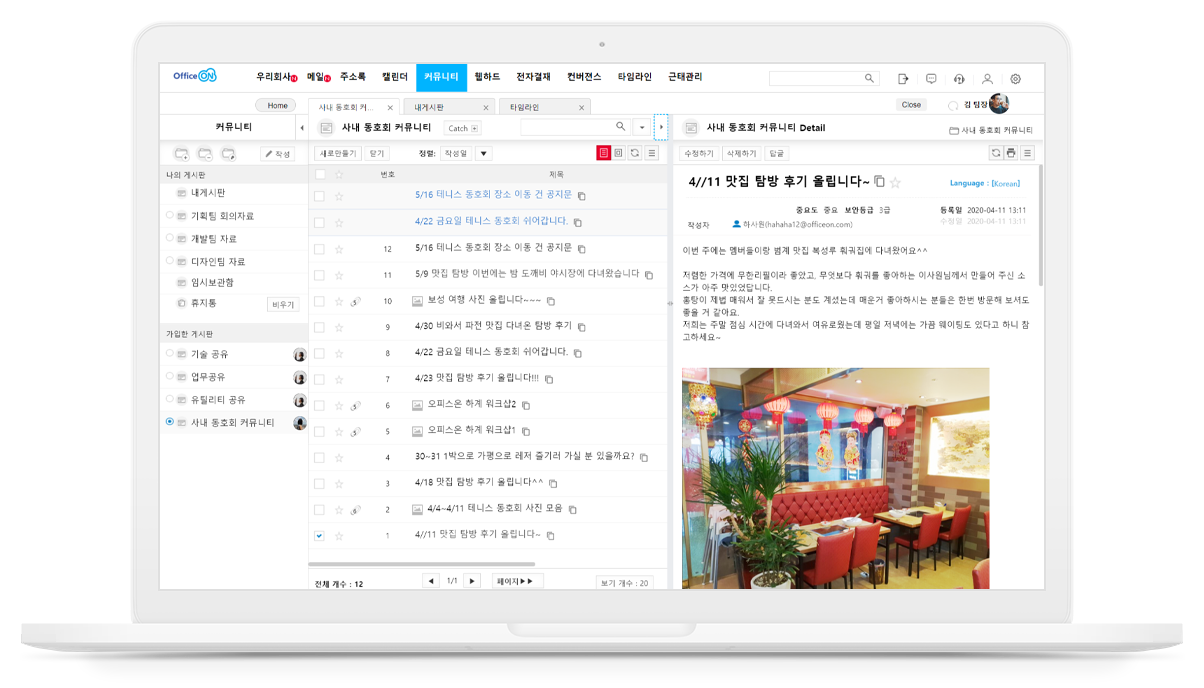
Task: Click the logout door icon
Action: click(x=903, y=78)
